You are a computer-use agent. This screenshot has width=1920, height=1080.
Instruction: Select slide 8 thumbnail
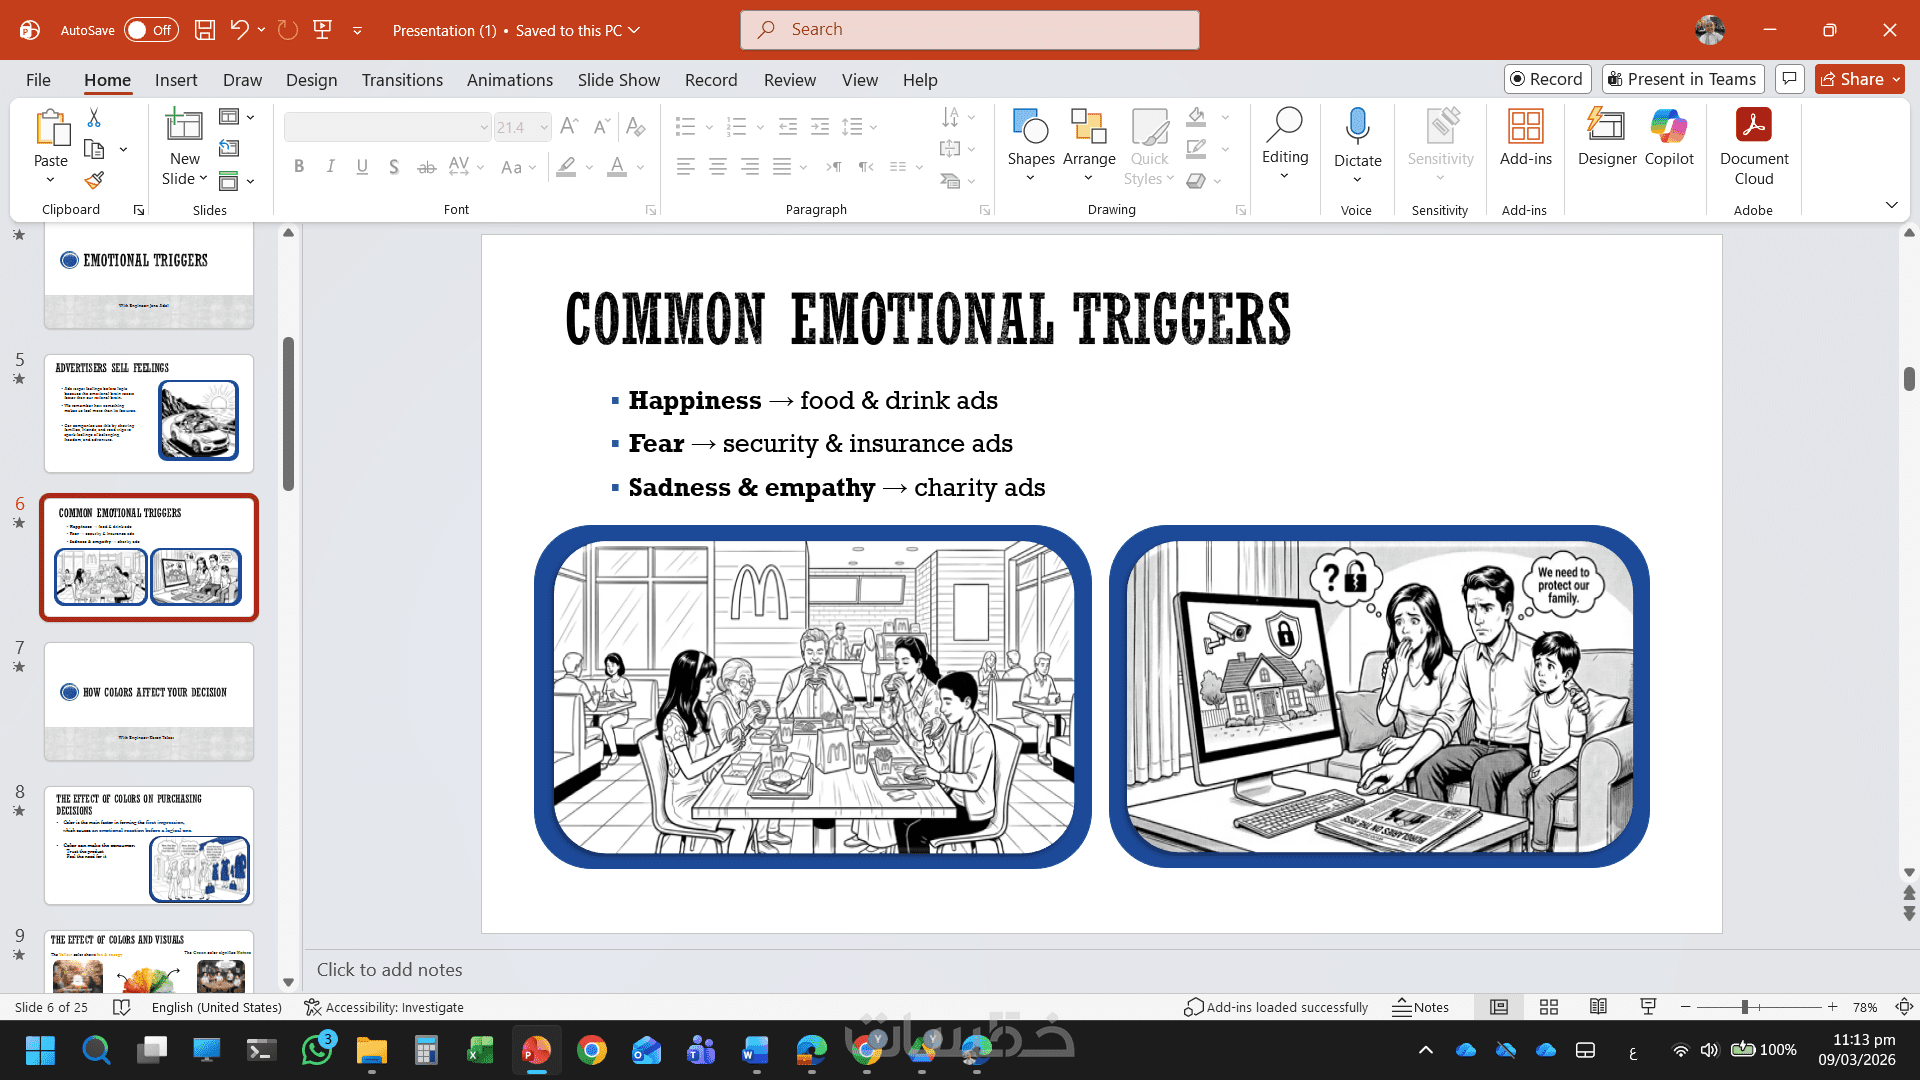[149, 845]
